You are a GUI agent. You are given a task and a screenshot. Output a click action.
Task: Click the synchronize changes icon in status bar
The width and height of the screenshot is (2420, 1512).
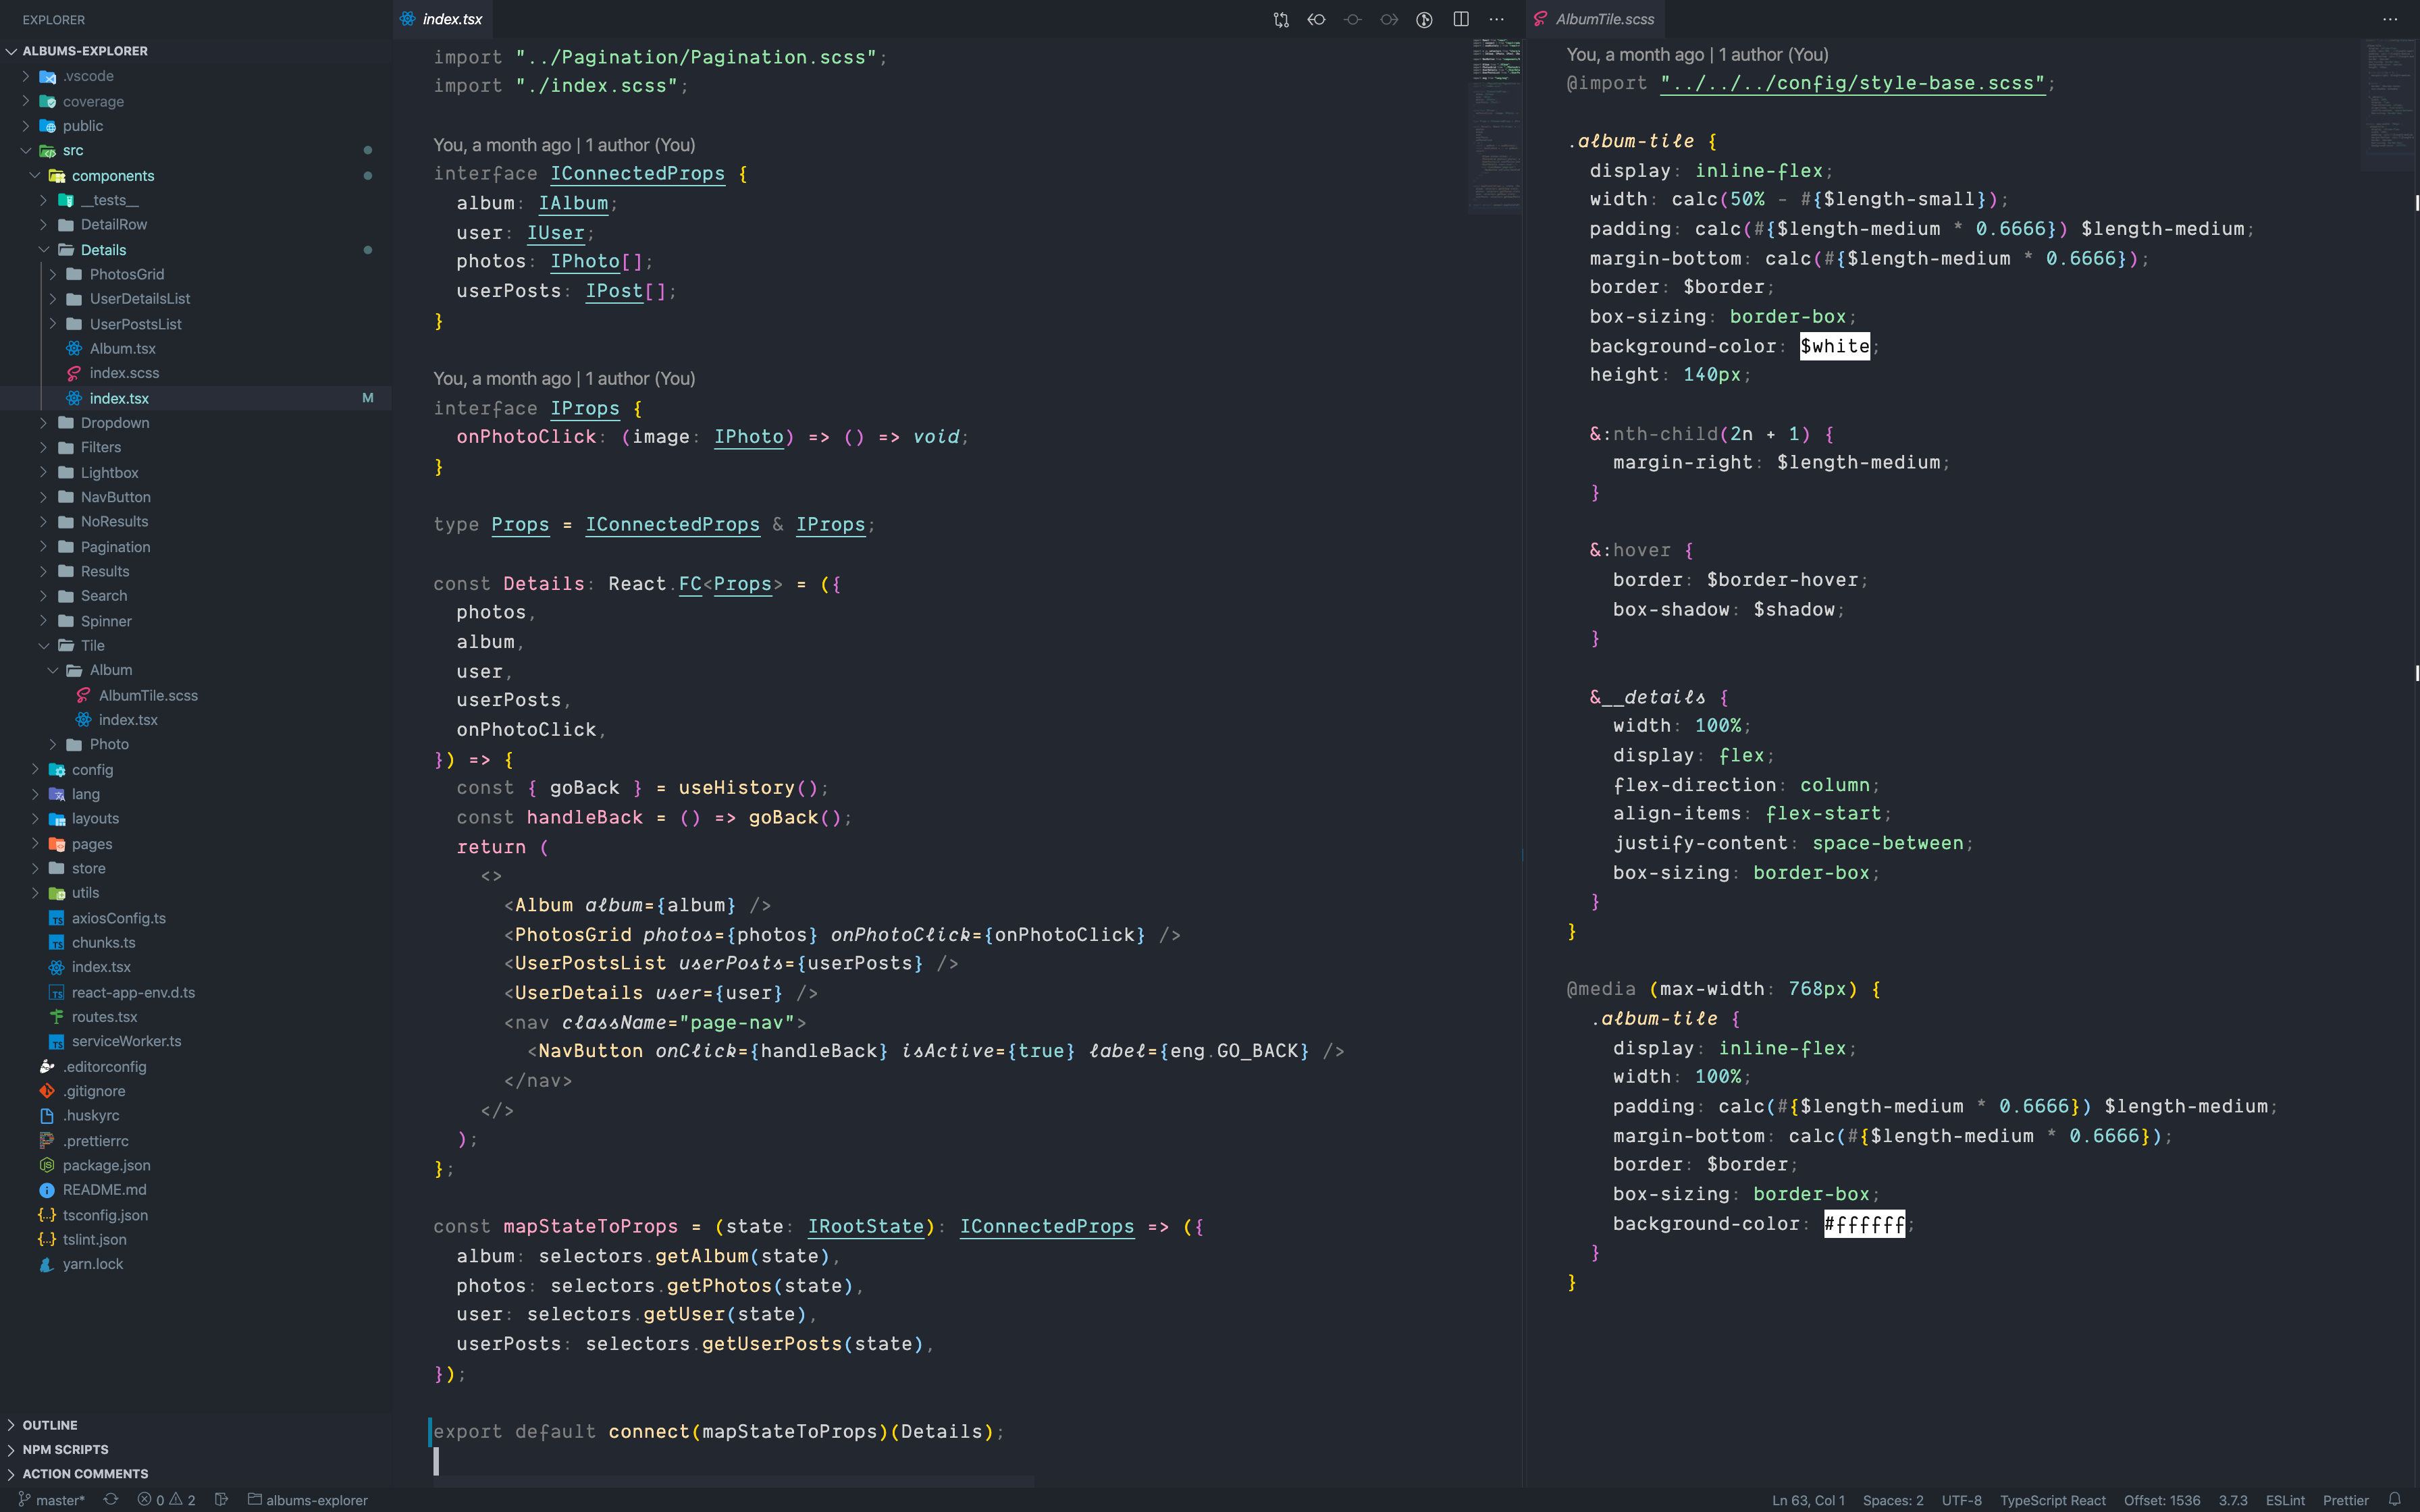[x=111, y=1499]
